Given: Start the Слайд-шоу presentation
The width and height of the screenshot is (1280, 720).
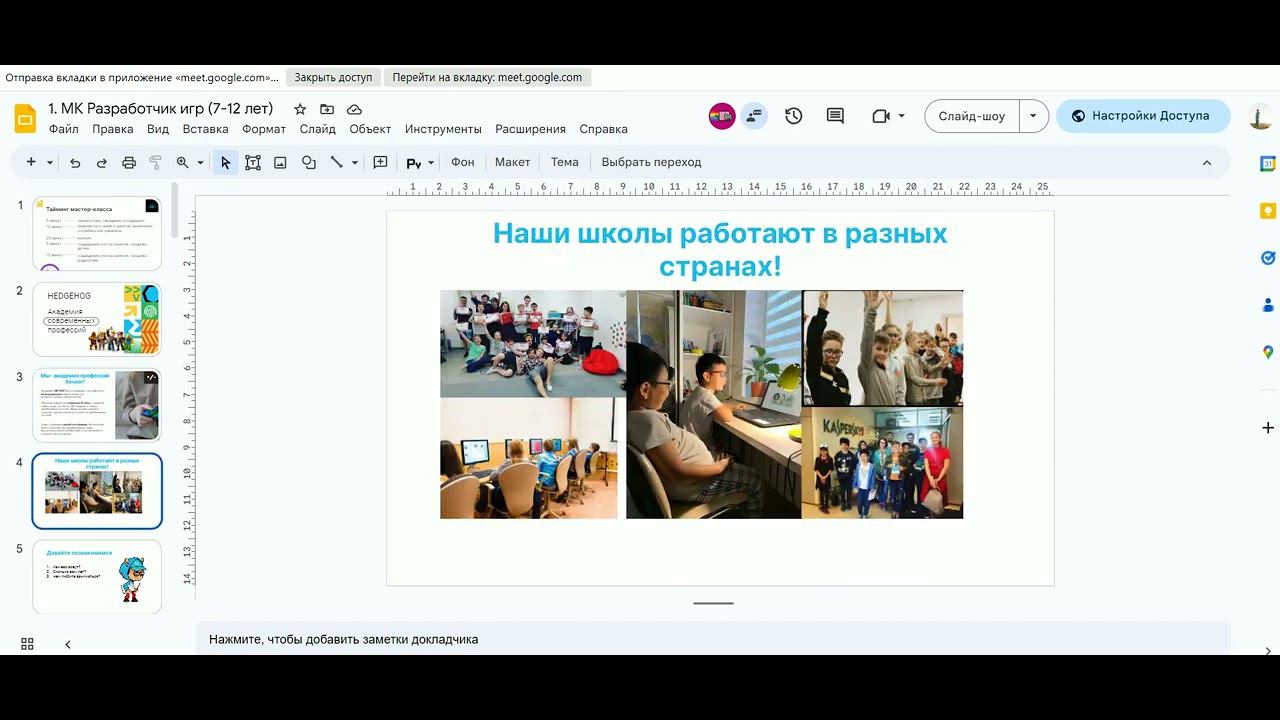Looking at the screenshot, I should coord(972,116).
